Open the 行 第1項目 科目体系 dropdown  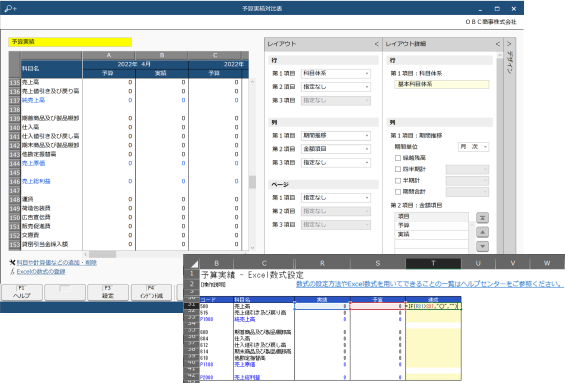[336, 74]
